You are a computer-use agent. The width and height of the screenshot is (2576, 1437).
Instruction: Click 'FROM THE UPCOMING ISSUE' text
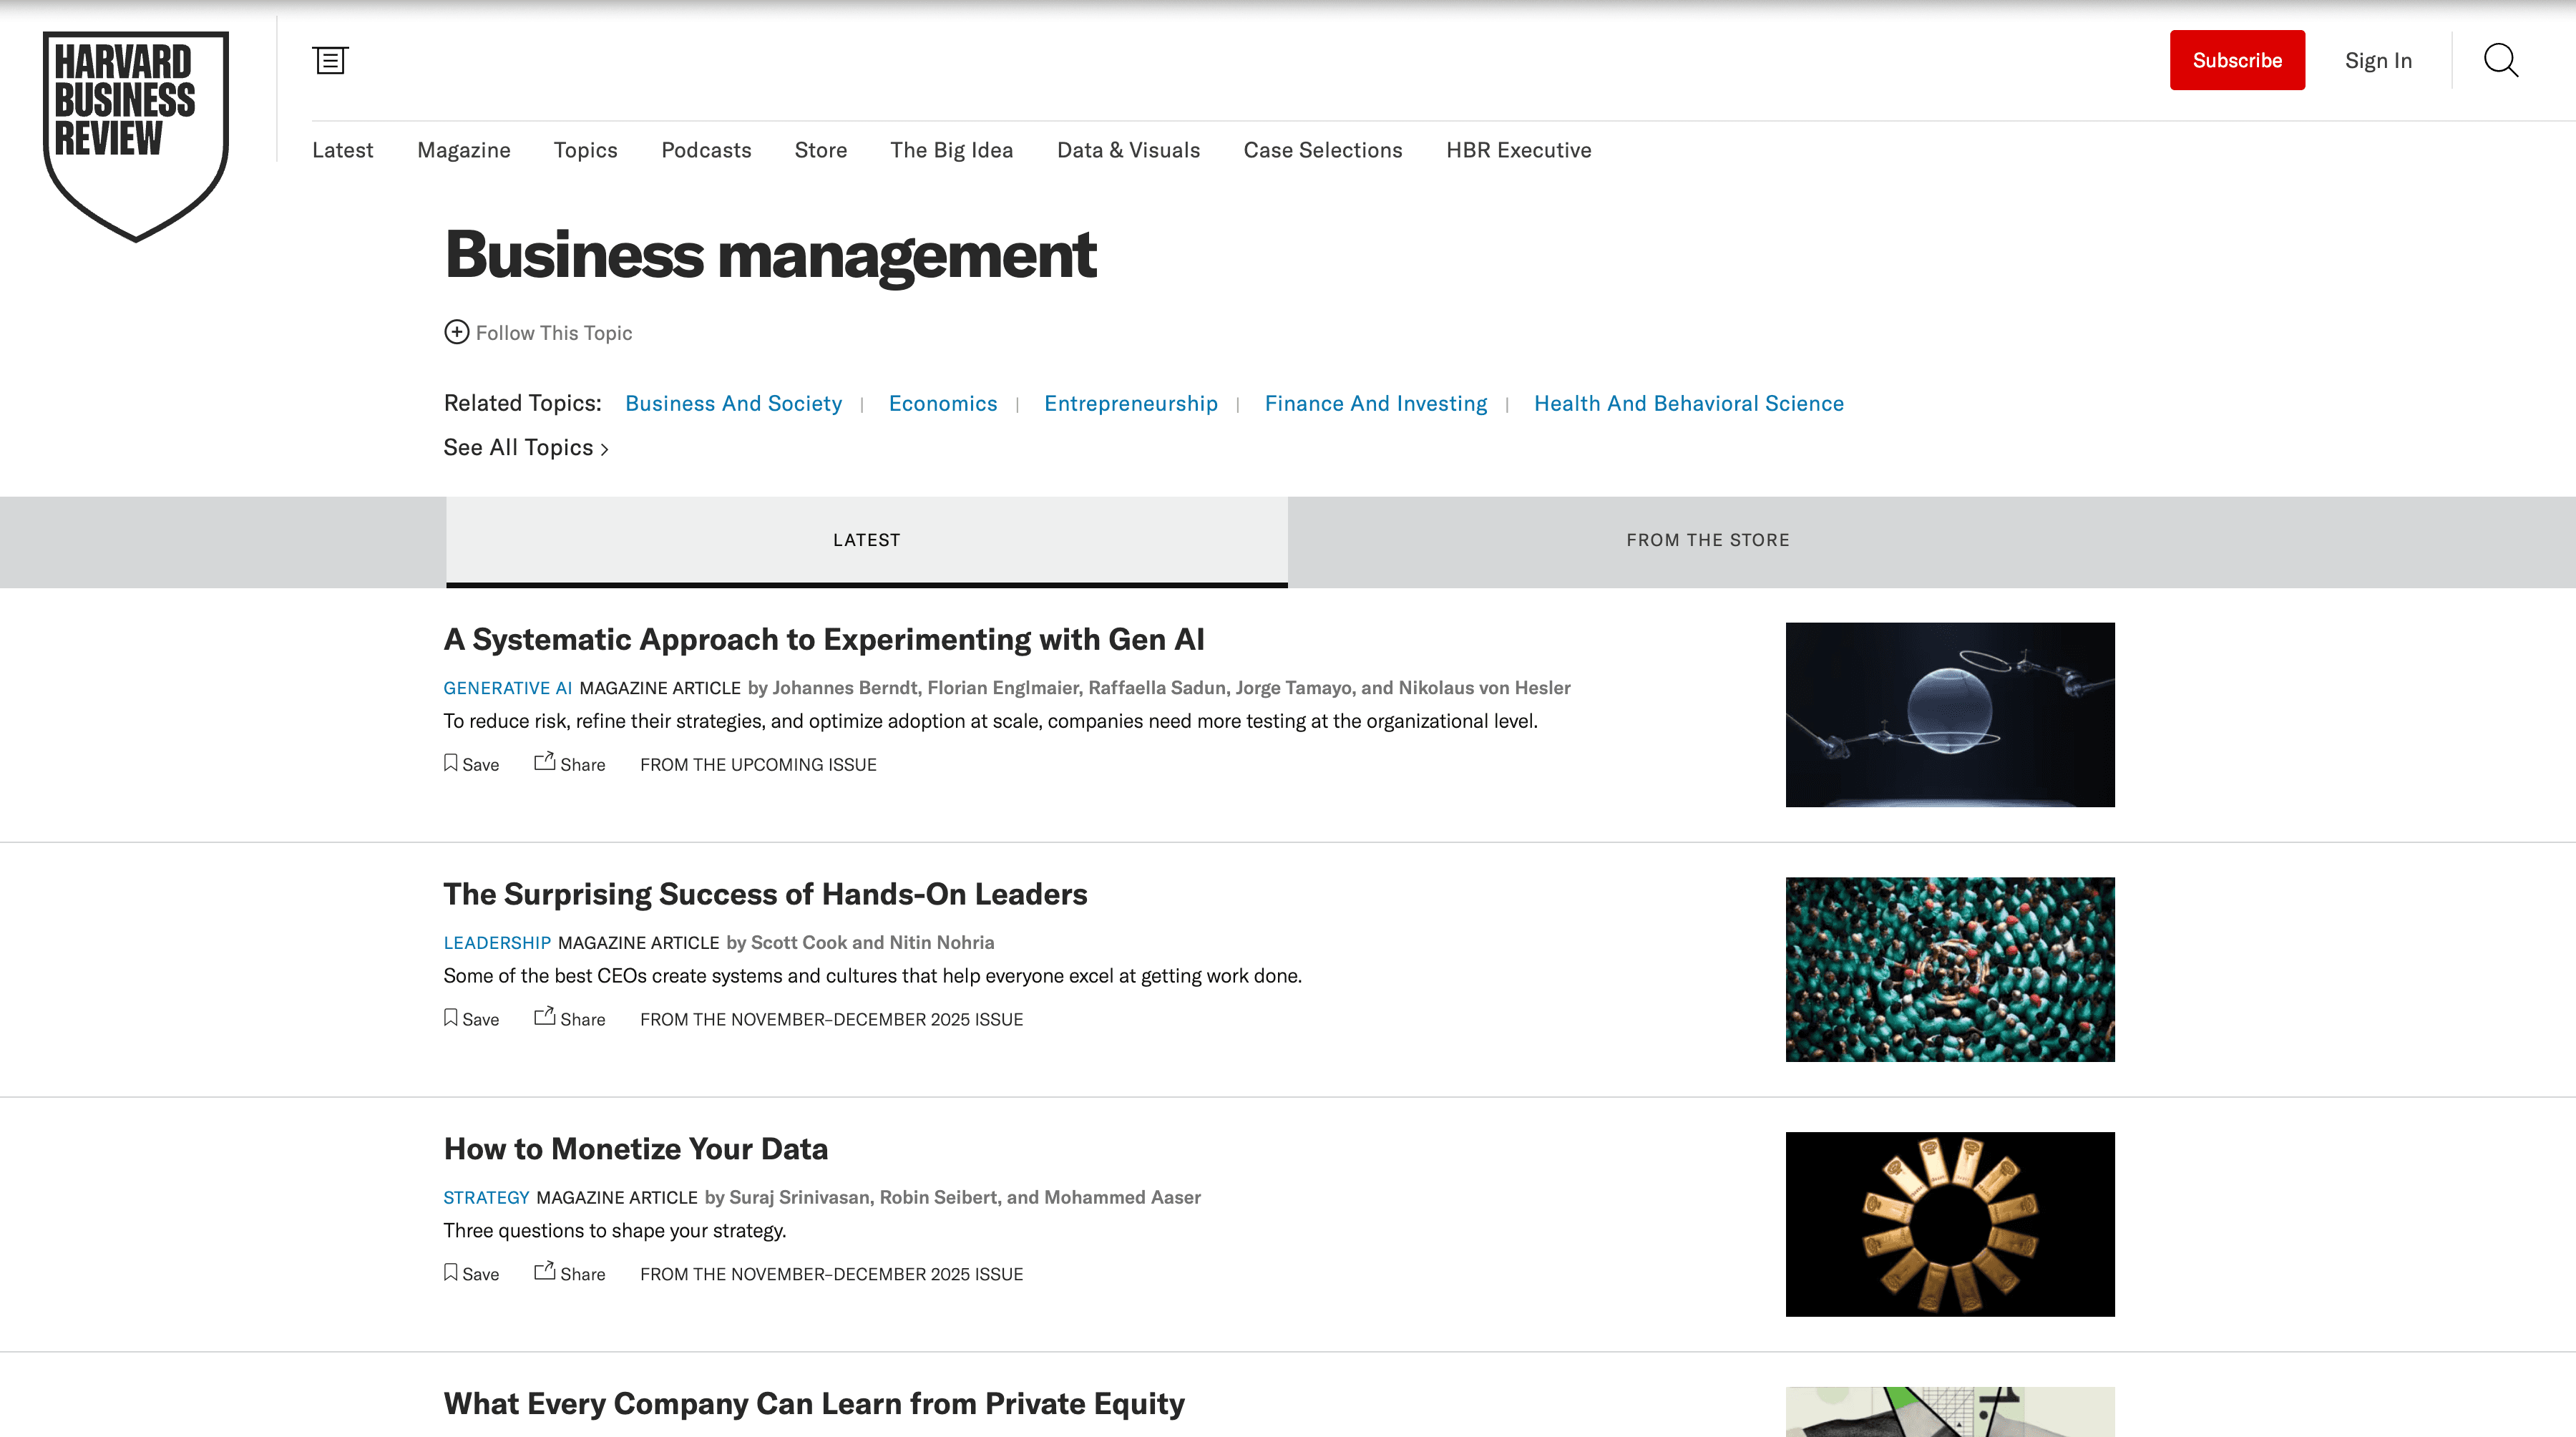(758, 765)
